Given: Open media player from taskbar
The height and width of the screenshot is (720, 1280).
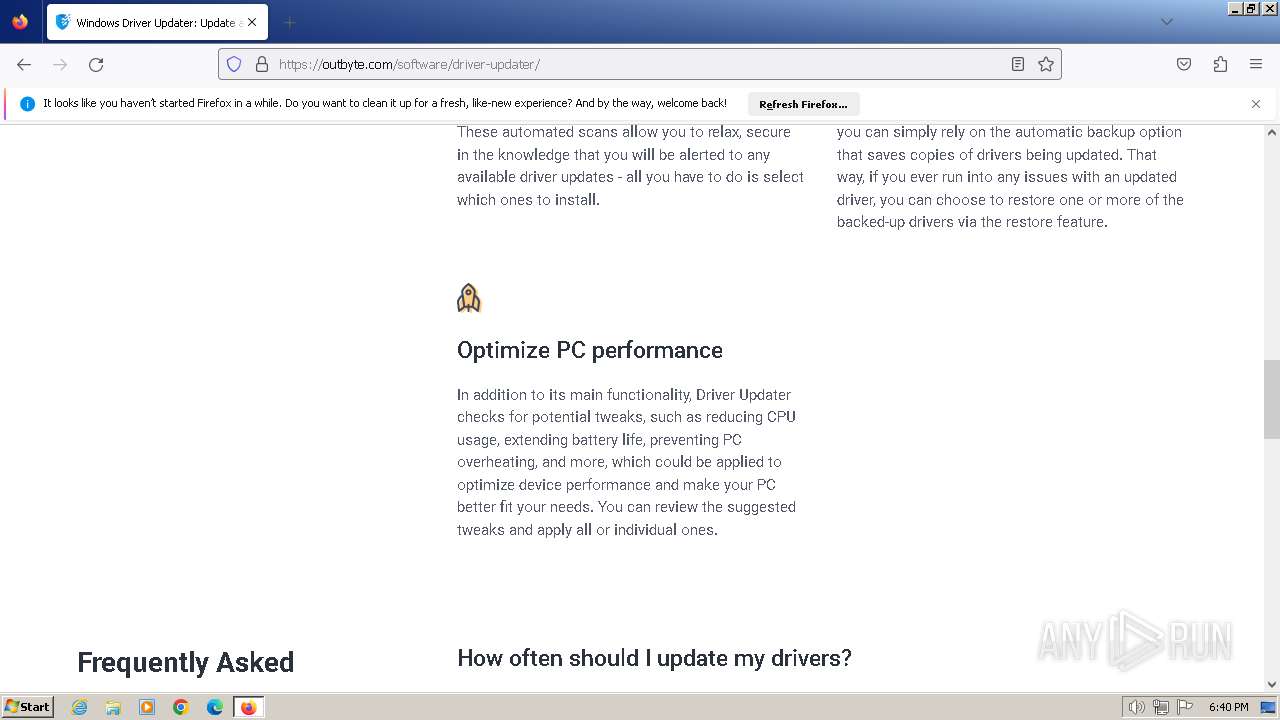Looking at the screenshot, I should [x=147, y=707].
